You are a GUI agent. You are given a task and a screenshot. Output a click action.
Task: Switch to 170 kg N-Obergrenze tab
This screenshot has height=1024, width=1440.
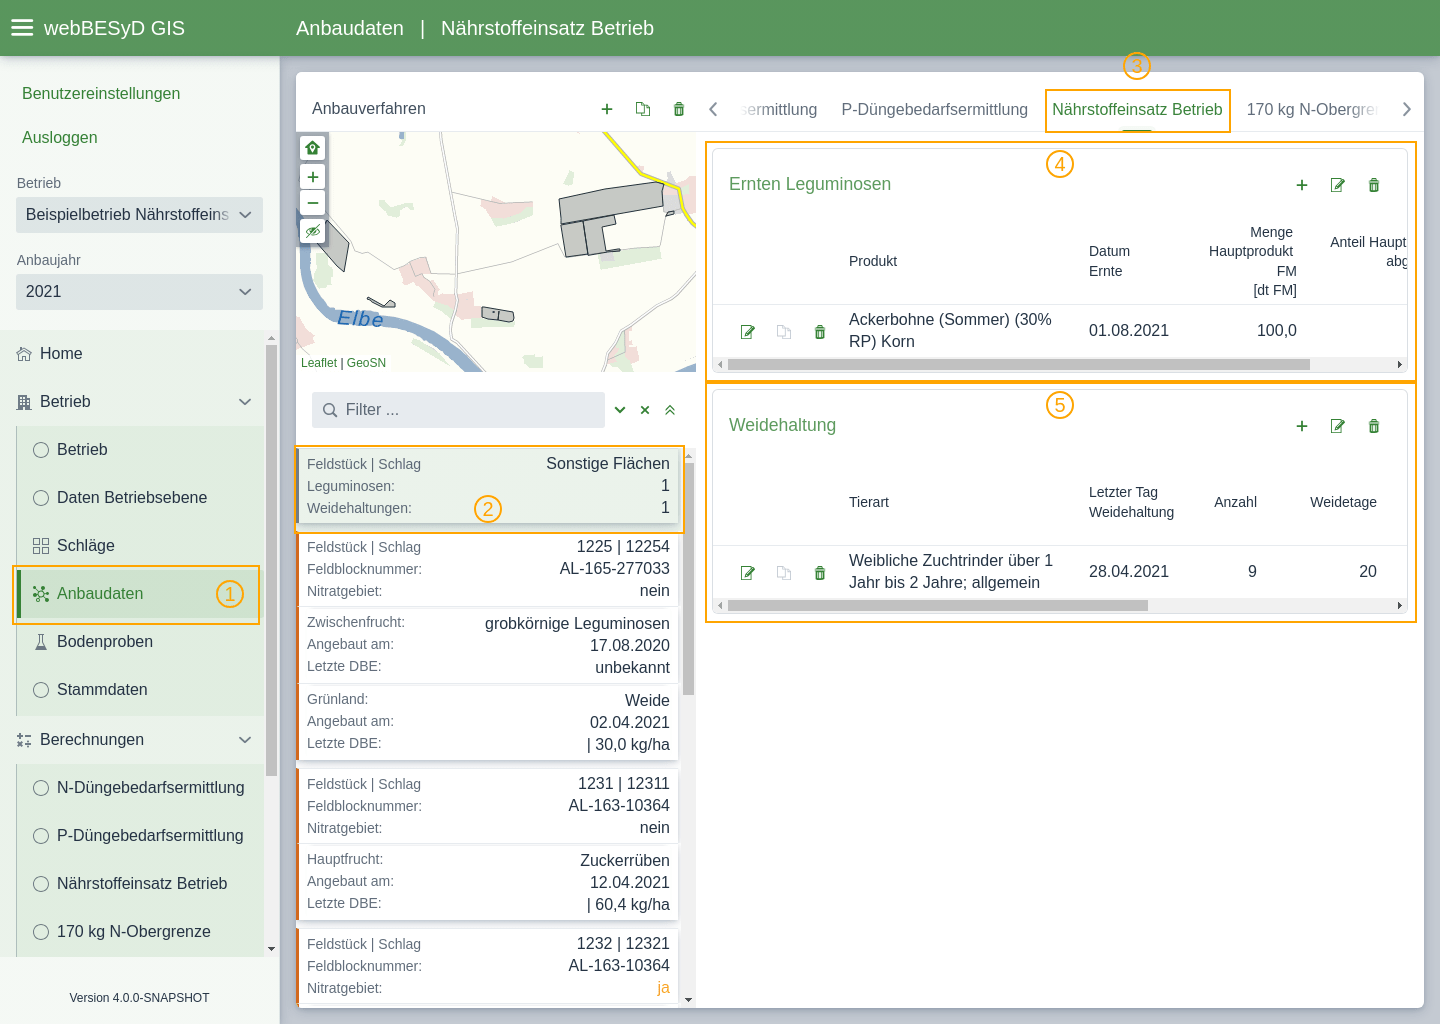pyautogui.click(x=1311, y=110)
